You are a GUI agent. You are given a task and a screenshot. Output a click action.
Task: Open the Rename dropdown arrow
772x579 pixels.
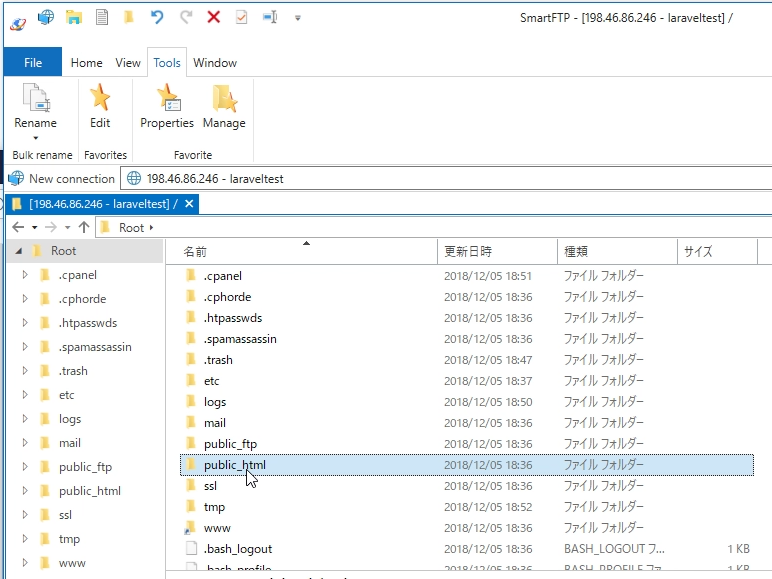coord(35,138)
